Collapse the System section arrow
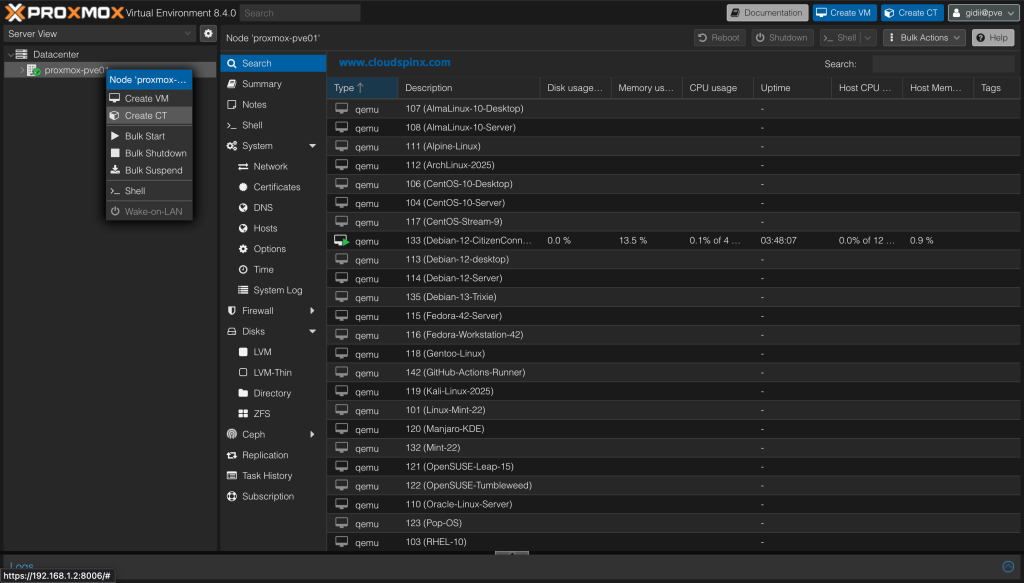The image size is (1024, 583). 312,146
